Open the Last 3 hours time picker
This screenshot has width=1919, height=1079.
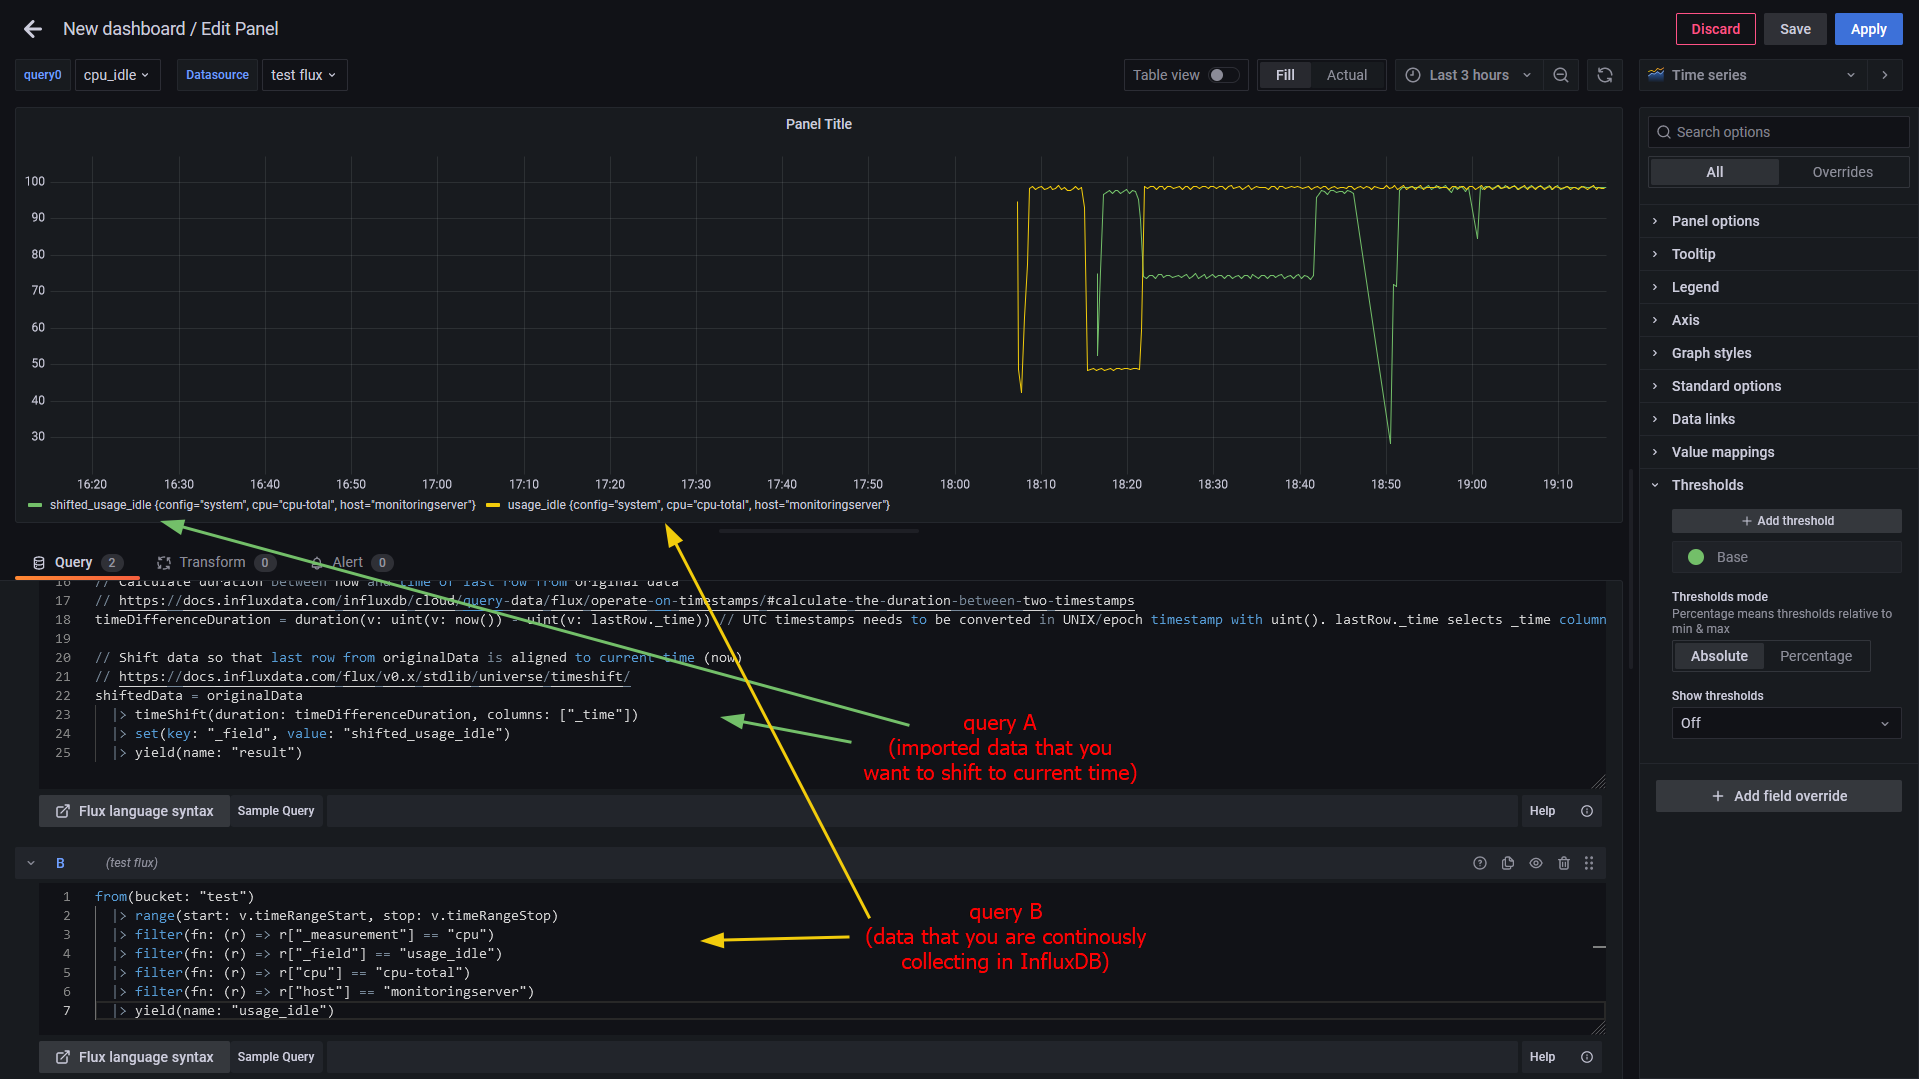[1469, 75]
